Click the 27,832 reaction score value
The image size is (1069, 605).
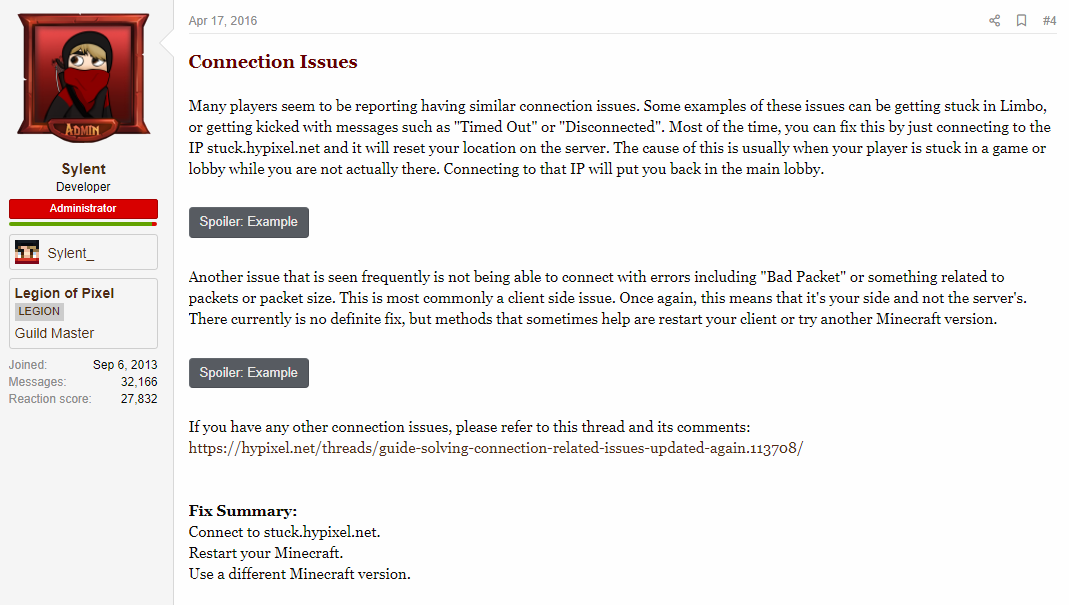(139, 399)
